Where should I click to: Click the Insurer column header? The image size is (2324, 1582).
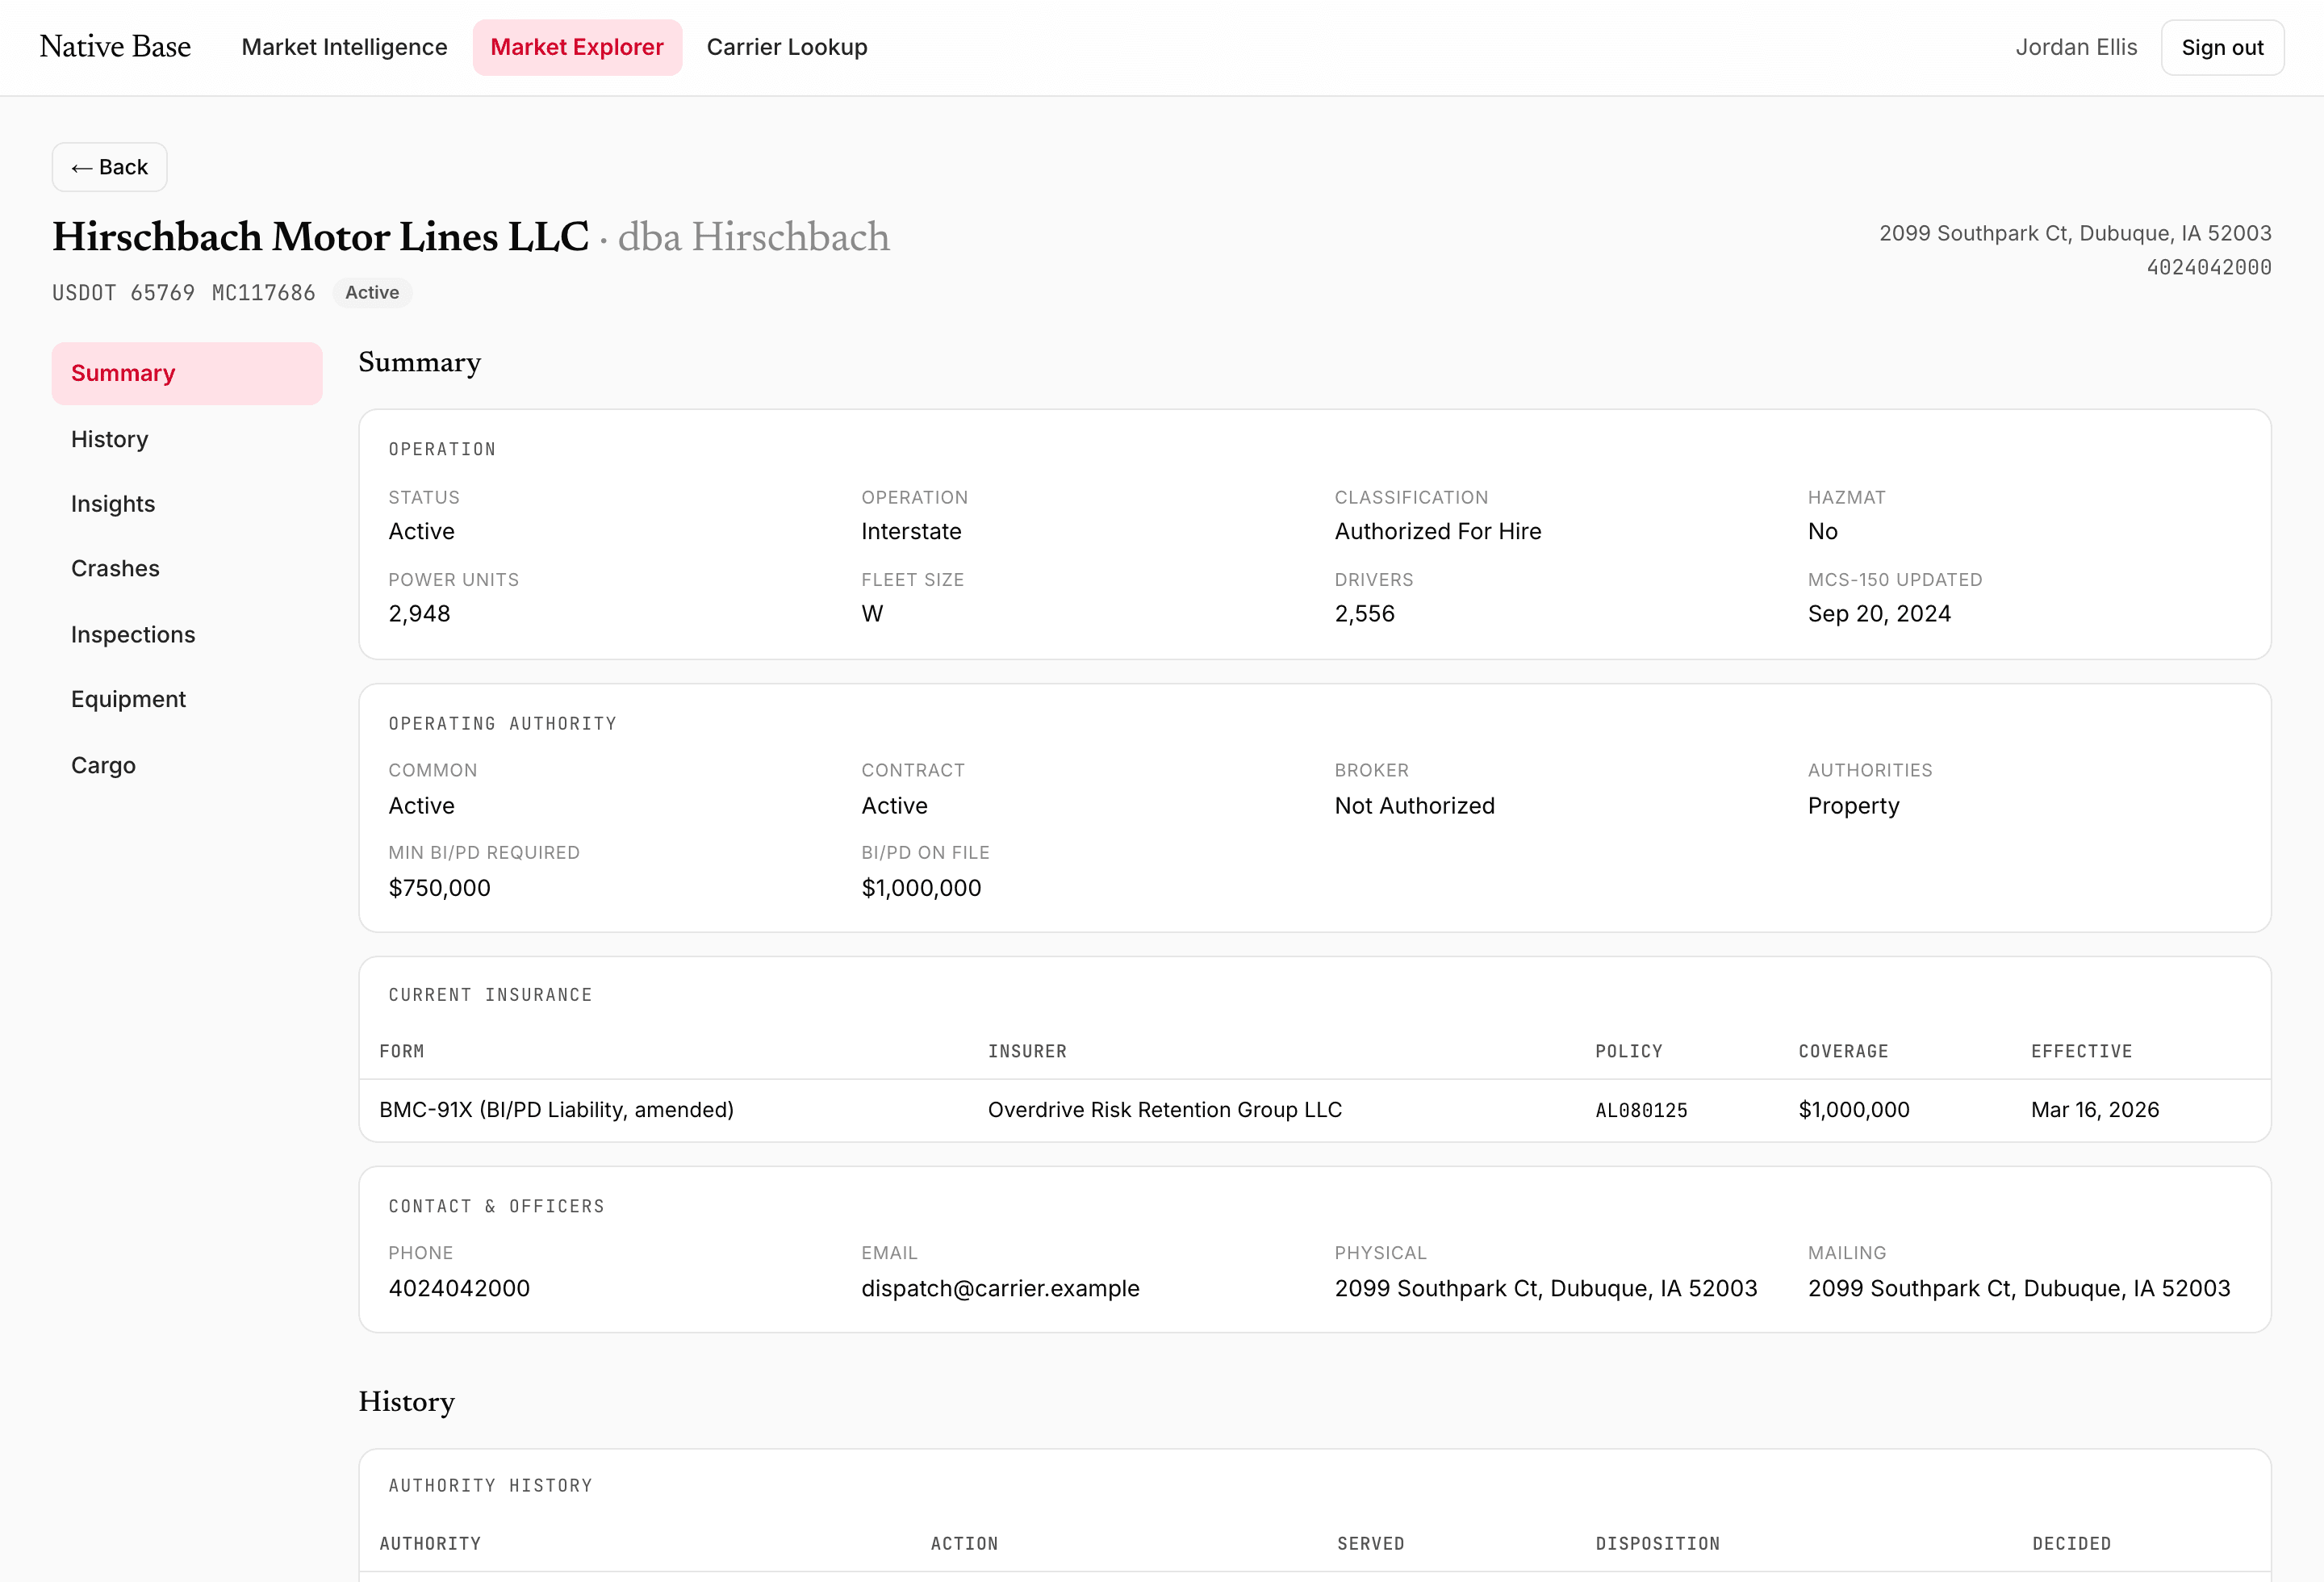pyautogui.click(x=1027, y=1052)
